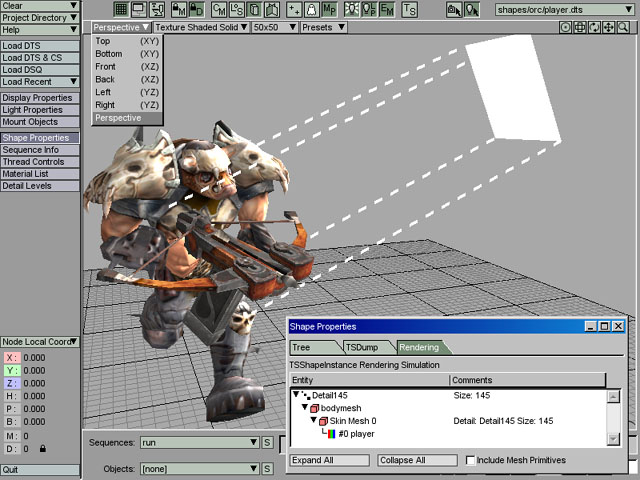Switch to the TSDump tab
The image size is (640, 480).
tap(360, 347)
